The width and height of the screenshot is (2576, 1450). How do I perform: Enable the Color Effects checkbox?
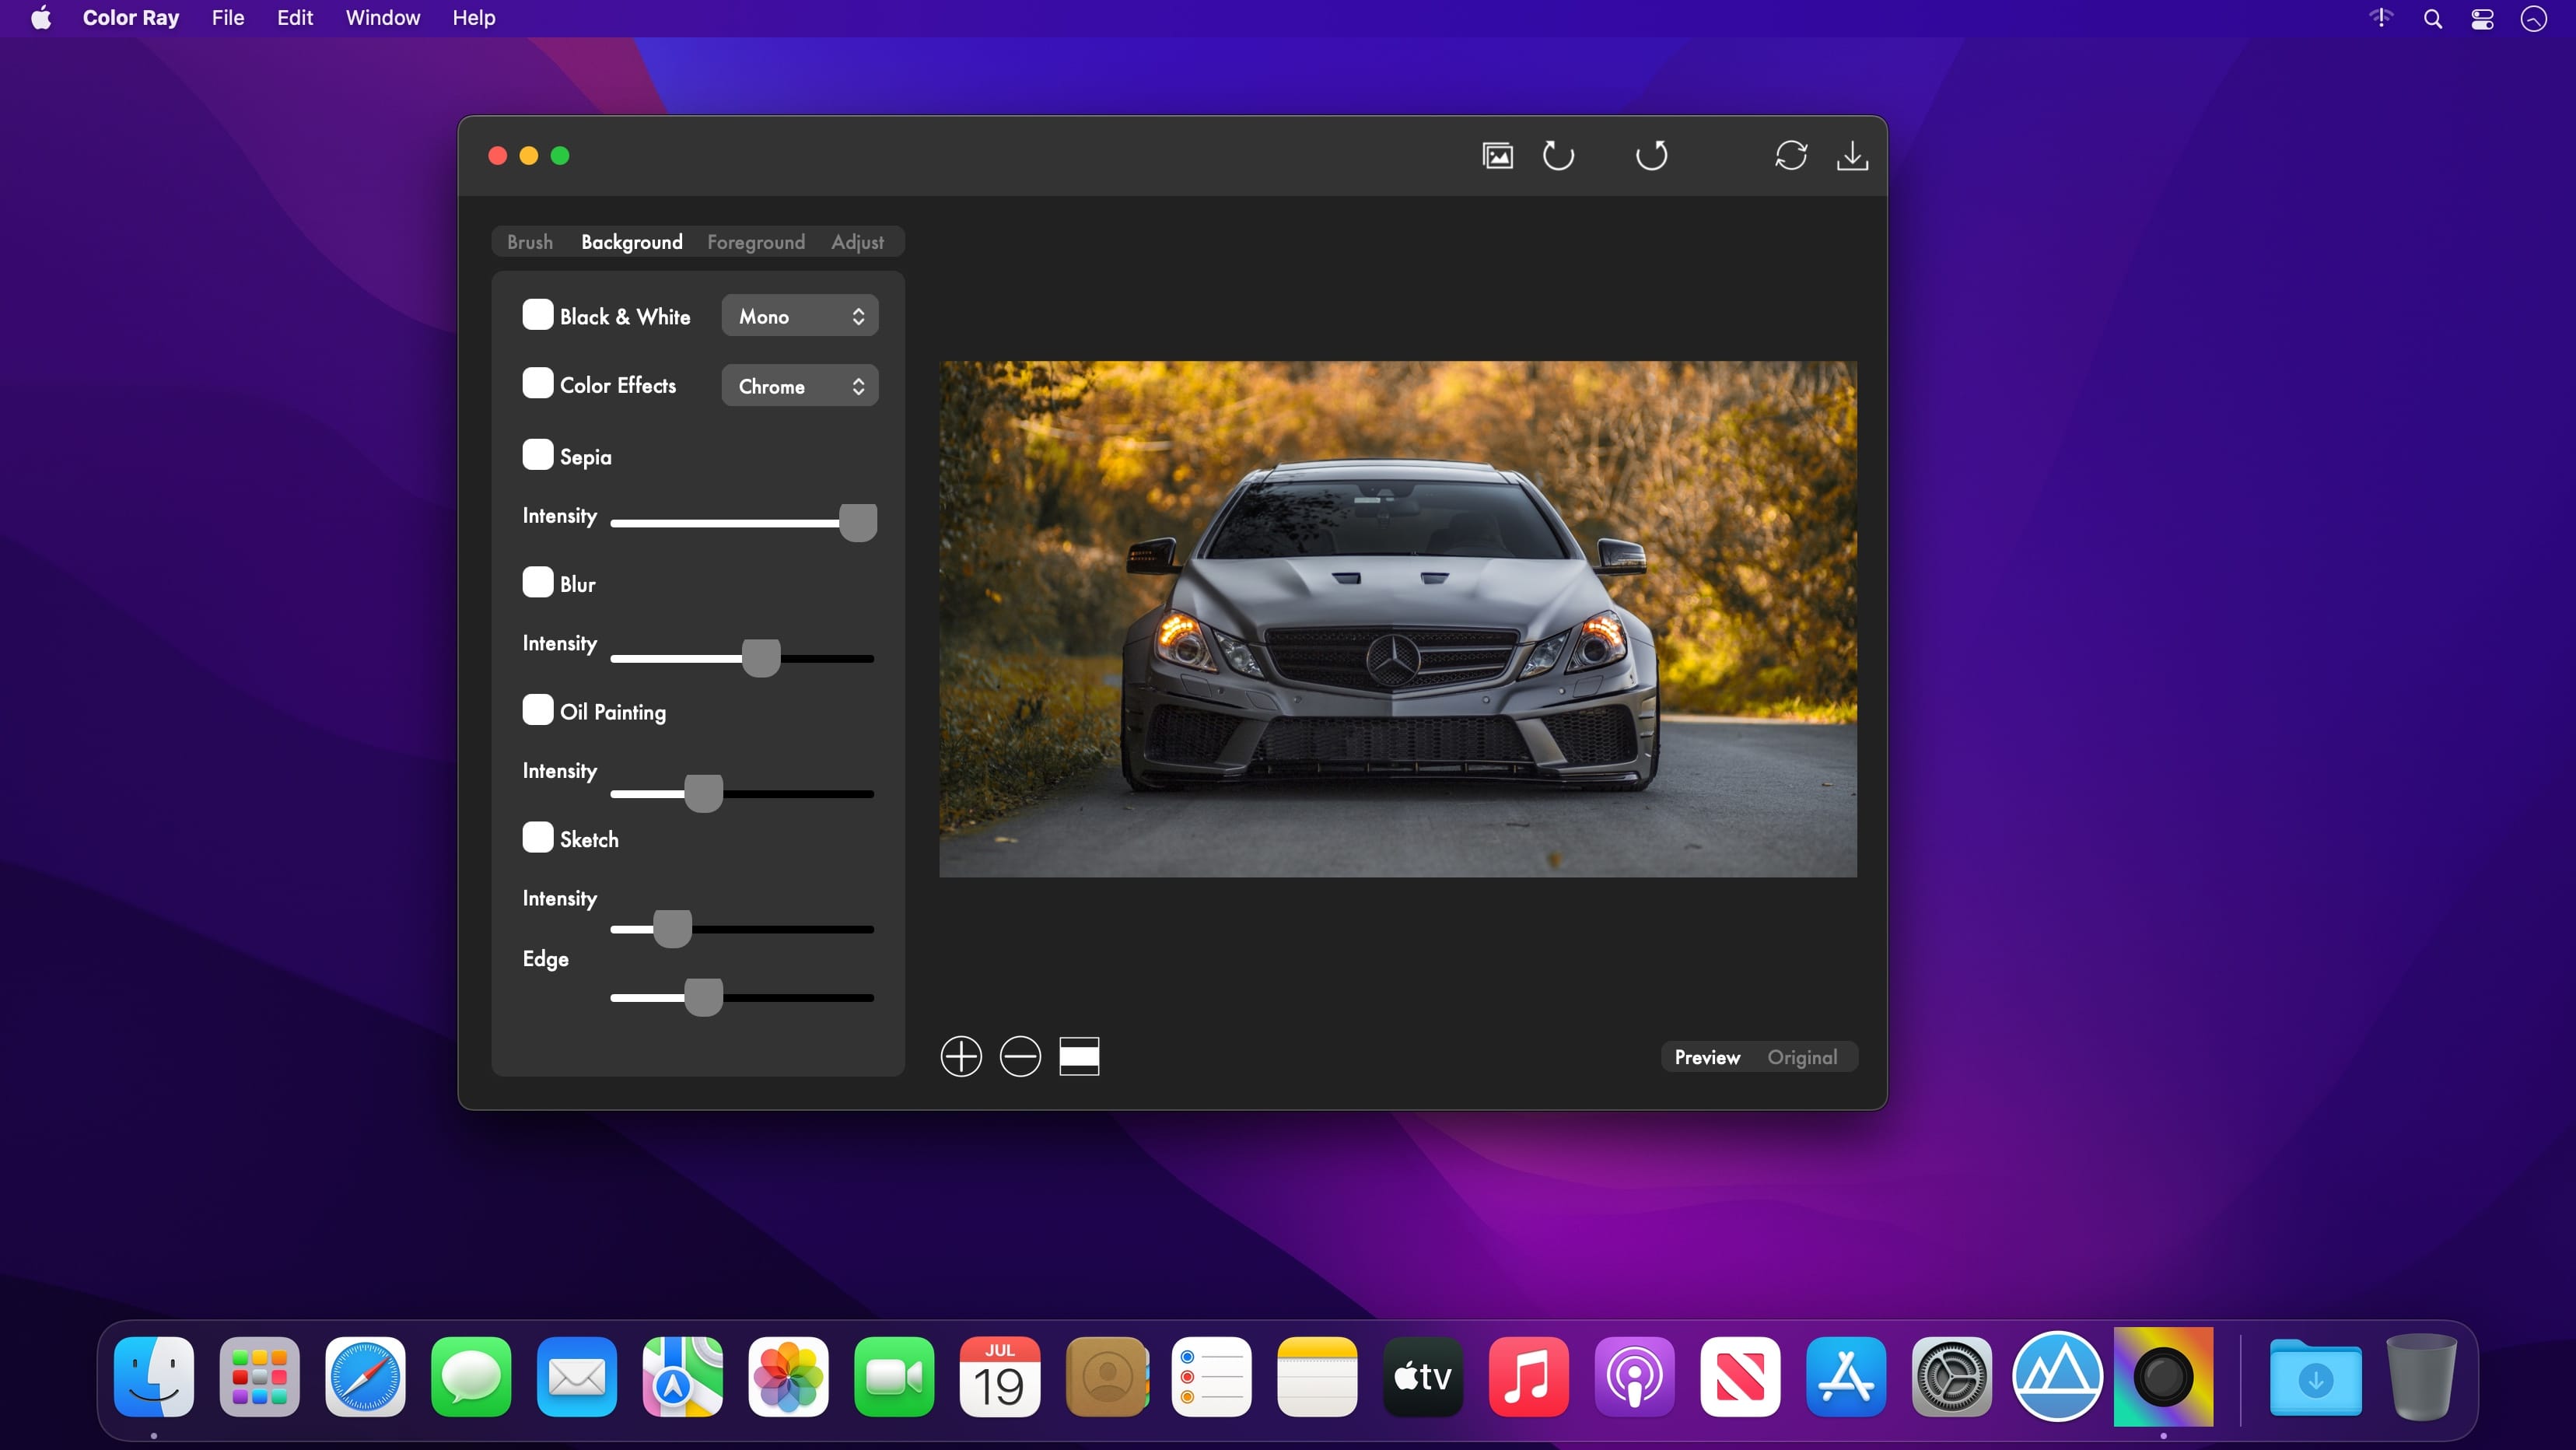(x=538, y=383)
